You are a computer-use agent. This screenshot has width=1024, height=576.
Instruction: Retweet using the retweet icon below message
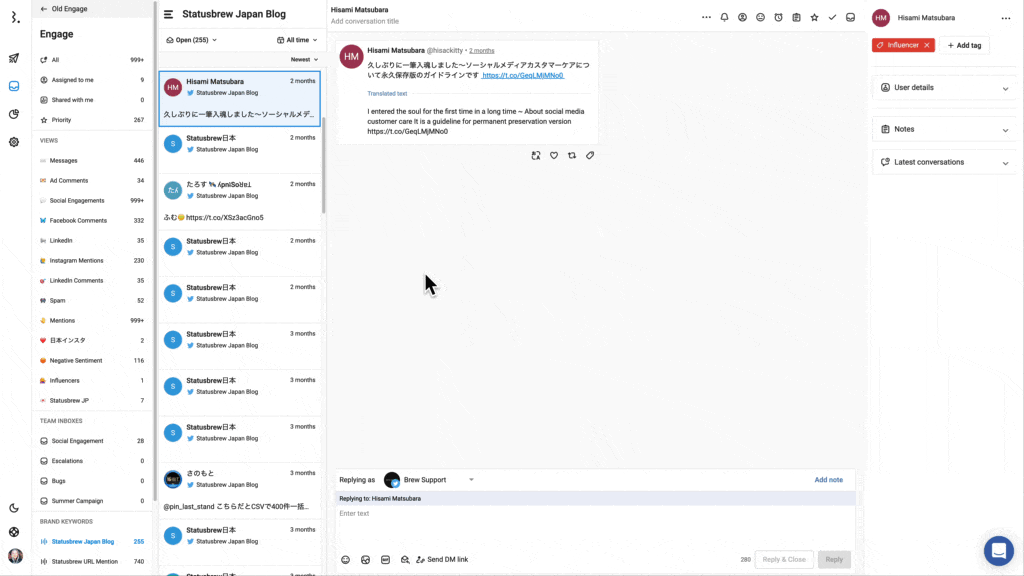pos(572,156)
